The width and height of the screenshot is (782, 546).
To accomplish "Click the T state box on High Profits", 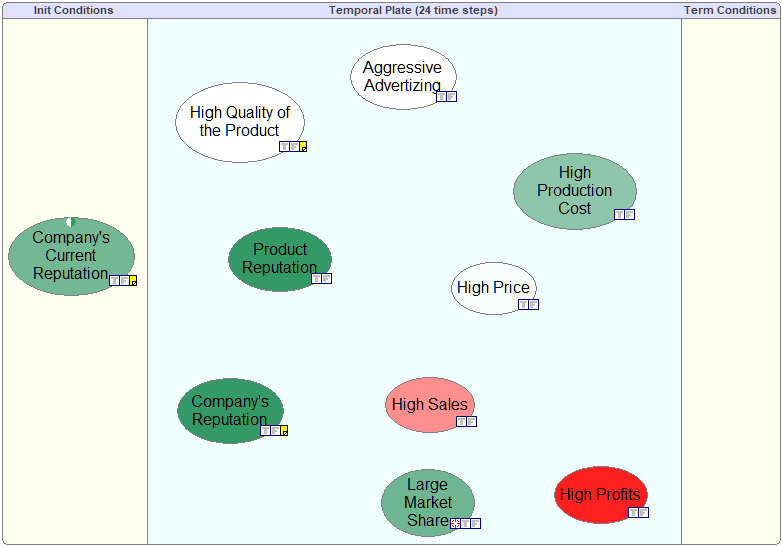I will [633, 512].
